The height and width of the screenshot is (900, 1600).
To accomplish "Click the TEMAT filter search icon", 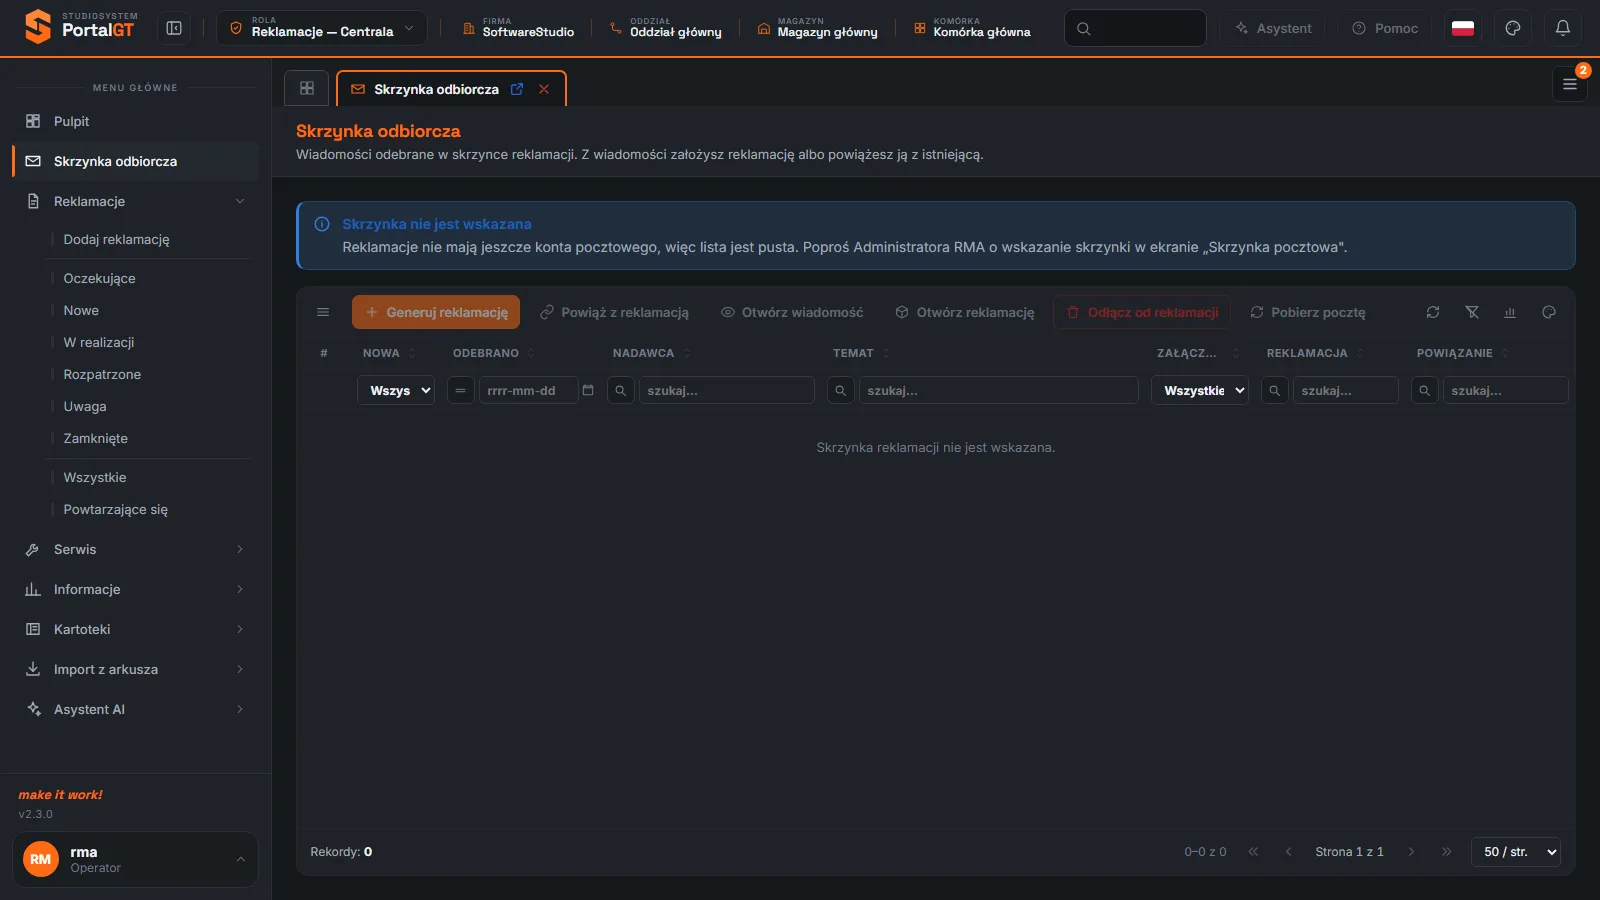I will click(841, 390).
